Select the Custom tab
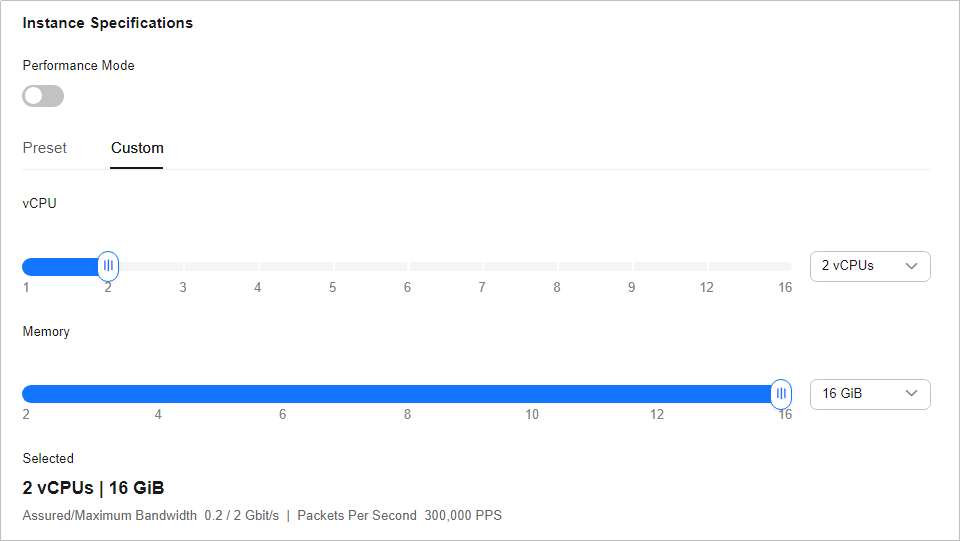 pyautogui.click(x=137, y=148)
